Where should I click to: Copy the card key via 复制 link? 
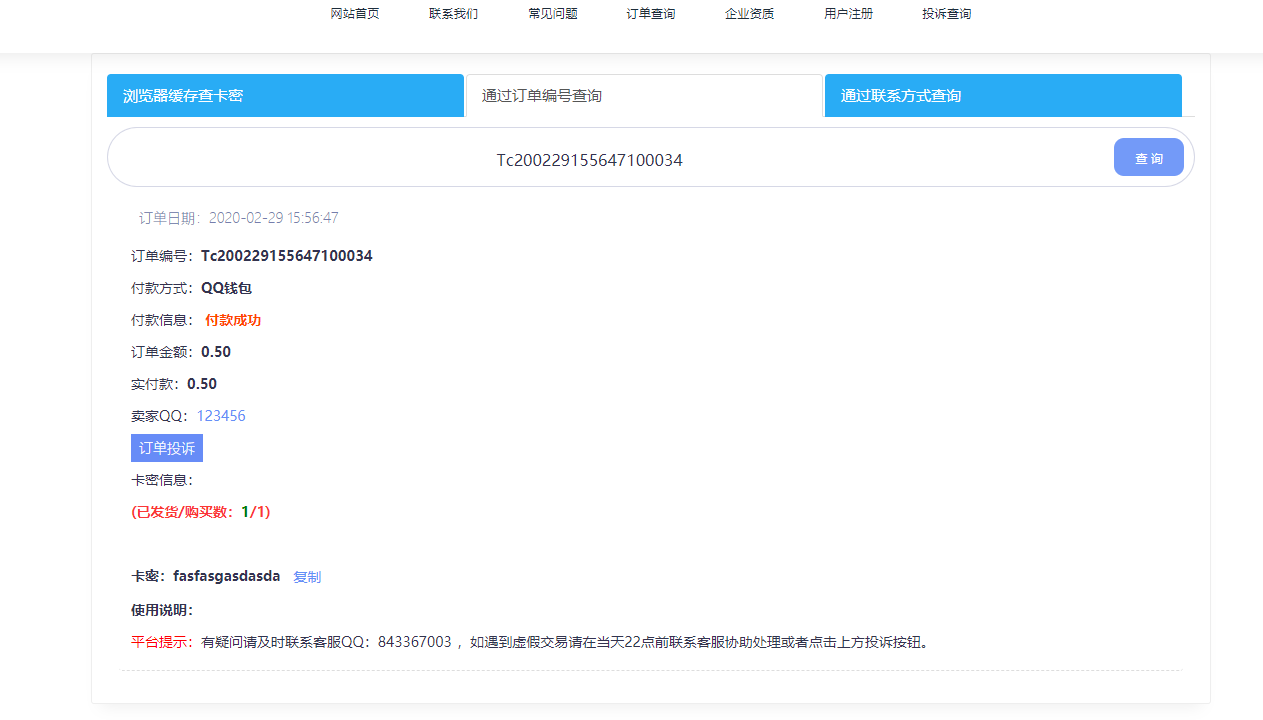[x=307, y=577]
